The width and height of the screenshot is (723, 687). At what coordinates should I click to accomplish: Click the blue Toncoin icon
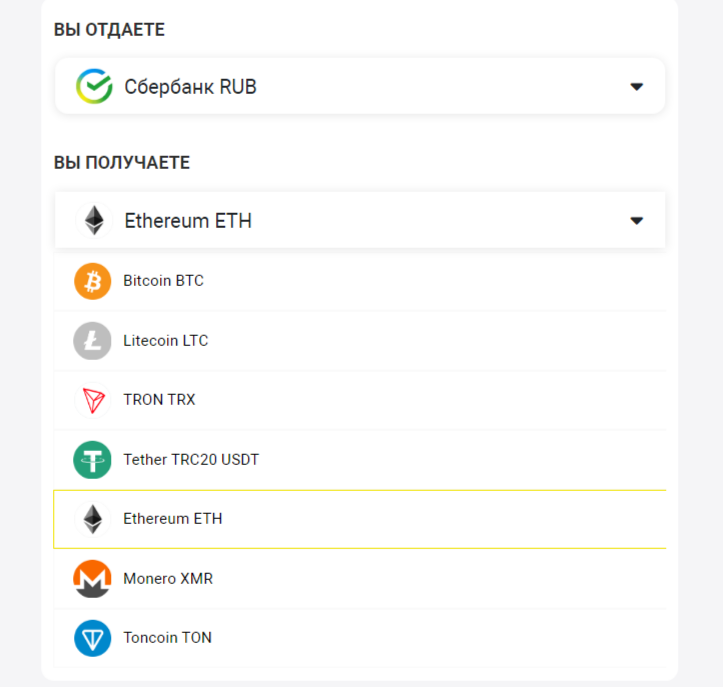(92, 638)
